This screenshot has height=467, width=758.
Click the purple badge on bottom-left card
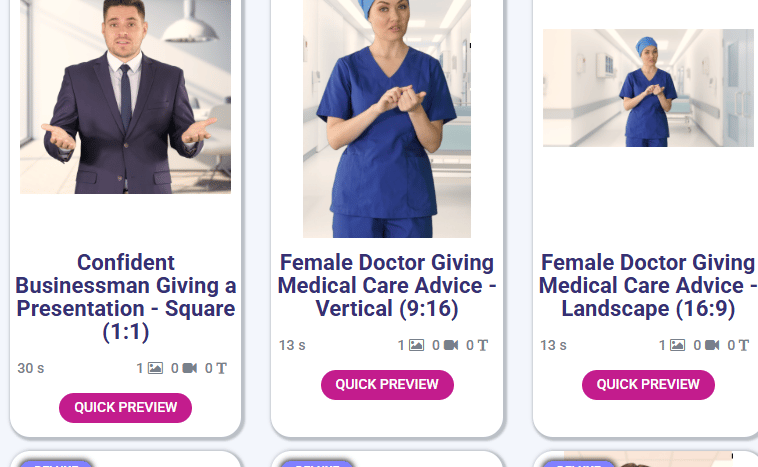point(56,464)
